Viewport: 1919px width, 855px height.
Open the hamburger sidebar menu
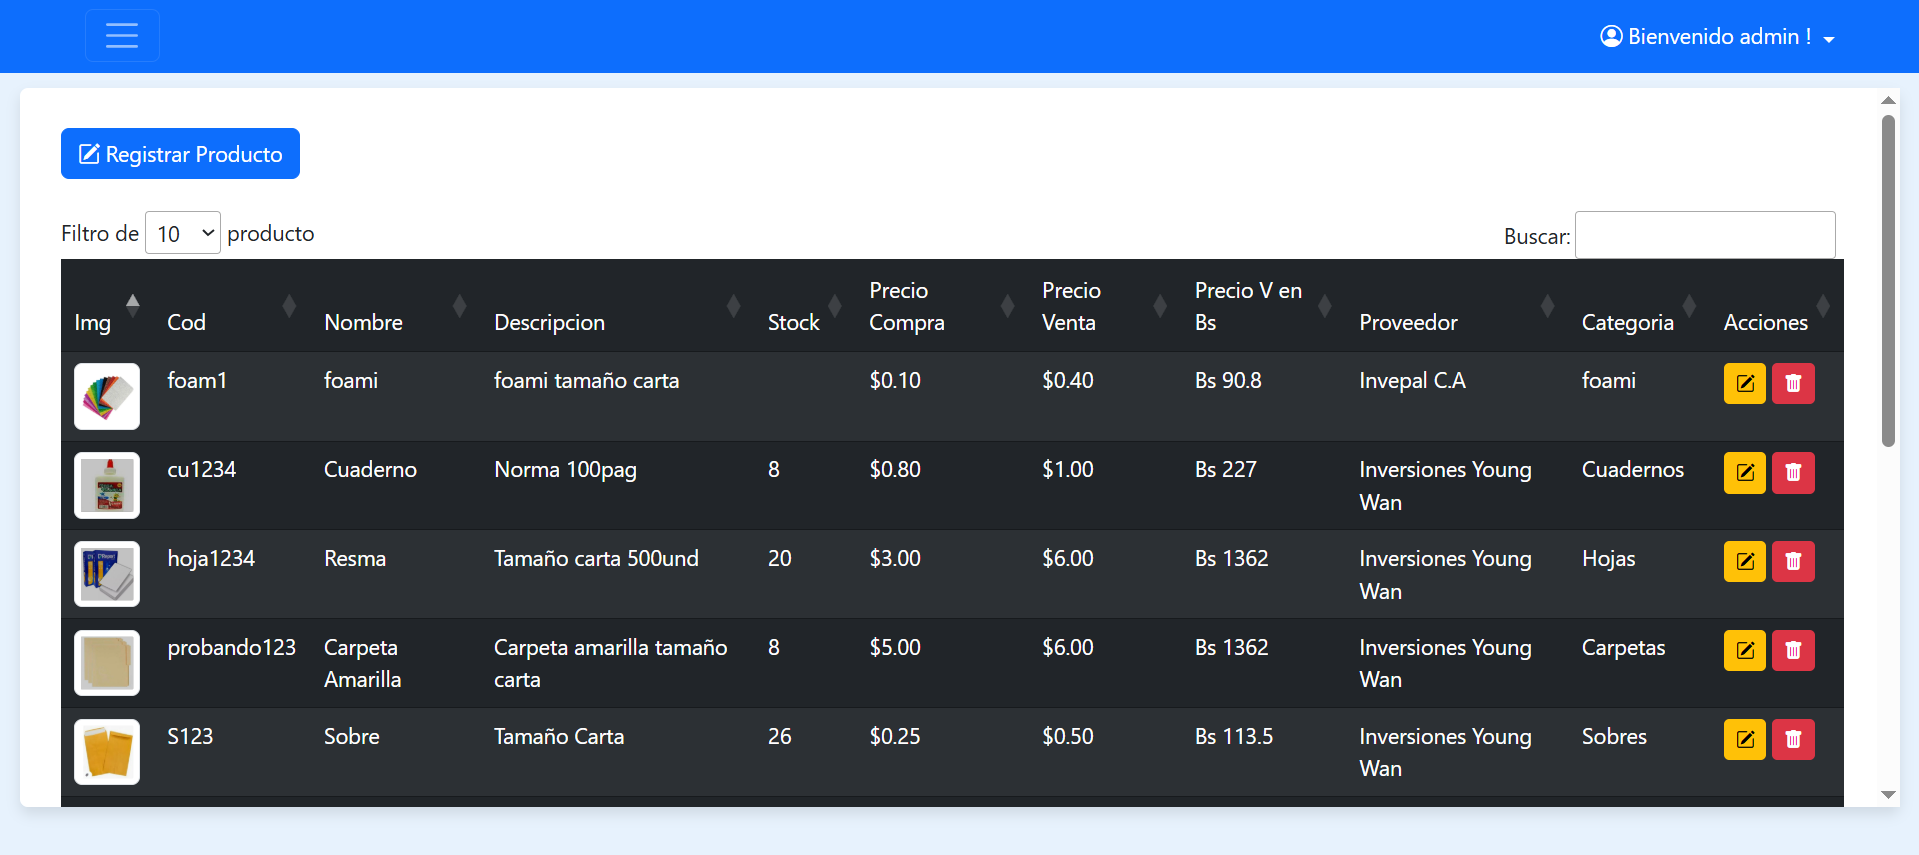(x=122, y=36)
